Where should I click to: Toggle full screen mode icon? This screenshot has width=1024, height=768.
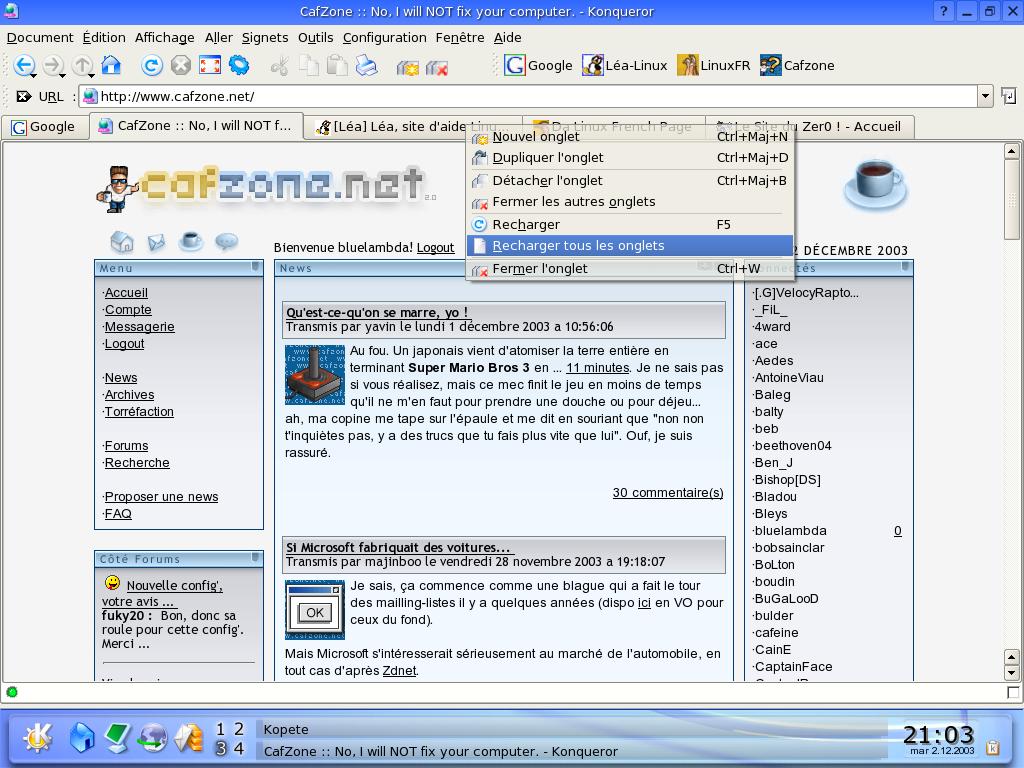pyautogui.click(x=210, y=65)
